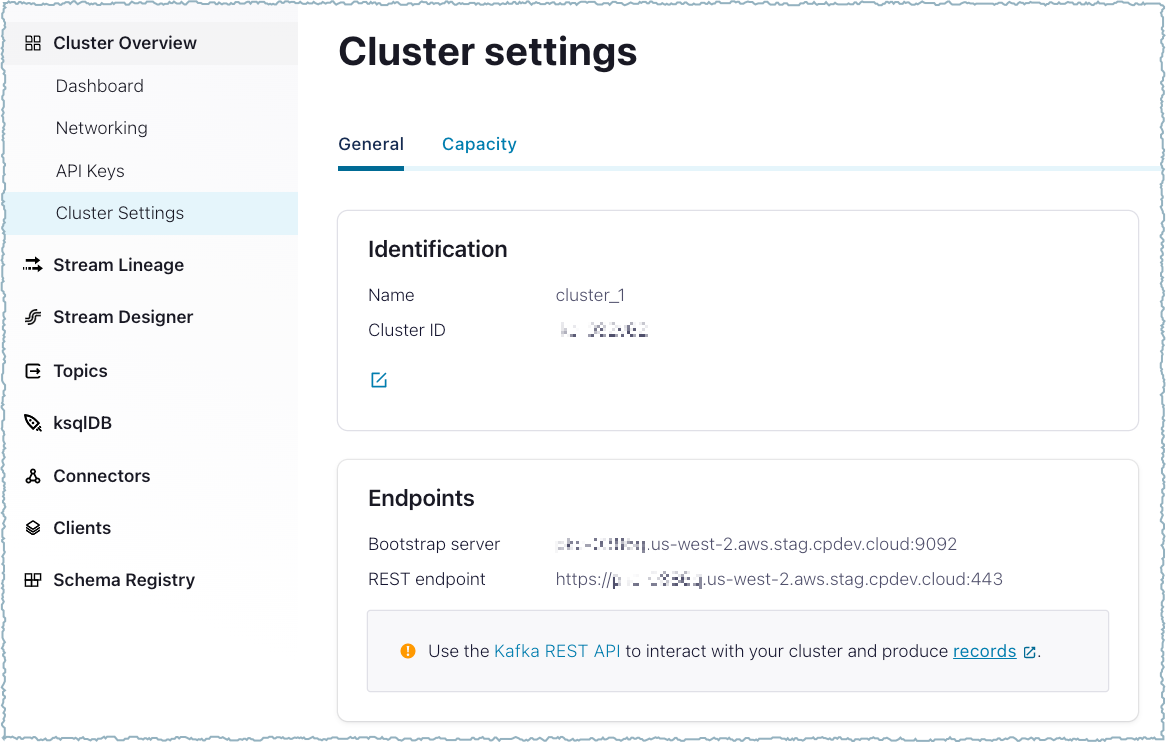This screenshot has width=1166, height=742.
Task: Click the Stream Designer icon
Action: point(33,317)
